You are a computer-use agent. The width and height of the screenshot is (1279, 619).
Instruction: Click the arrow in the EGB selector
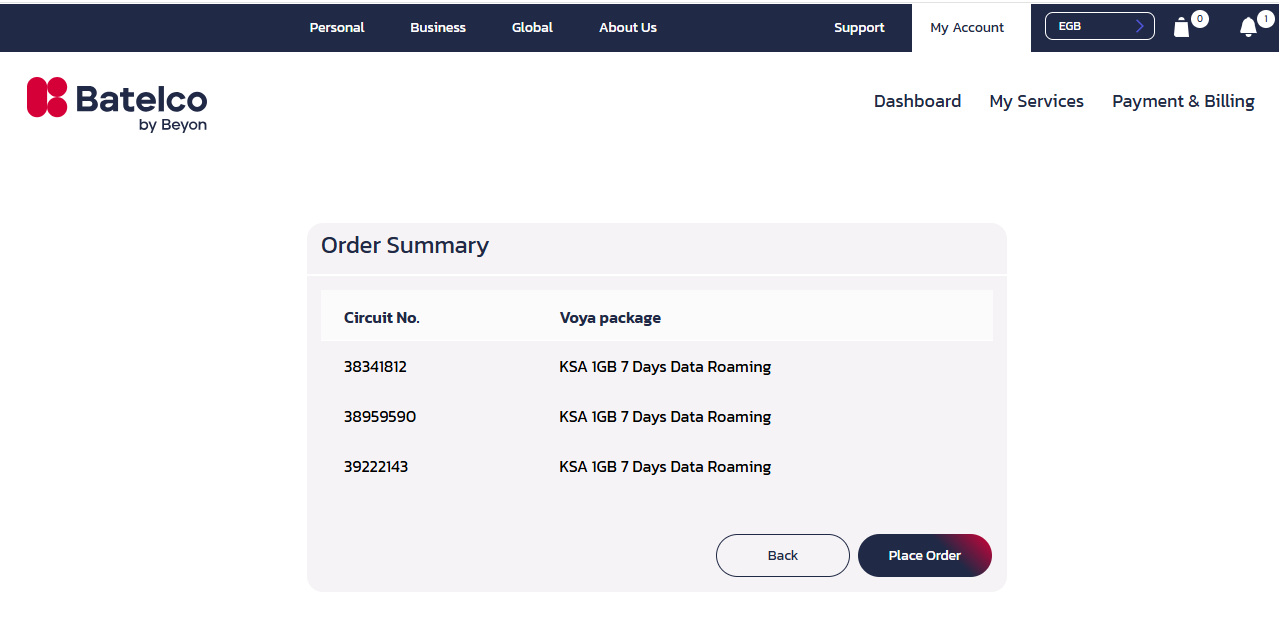click(1139, 26)
